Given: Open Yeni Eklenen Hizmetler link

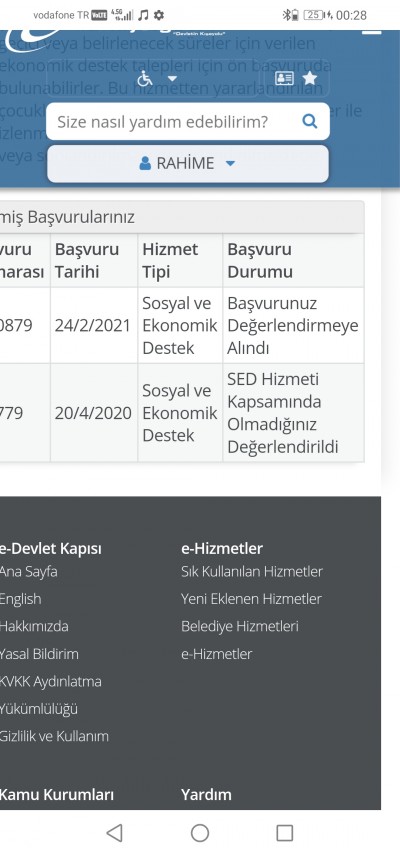Looking at the screenshot, I should (251, 599).
